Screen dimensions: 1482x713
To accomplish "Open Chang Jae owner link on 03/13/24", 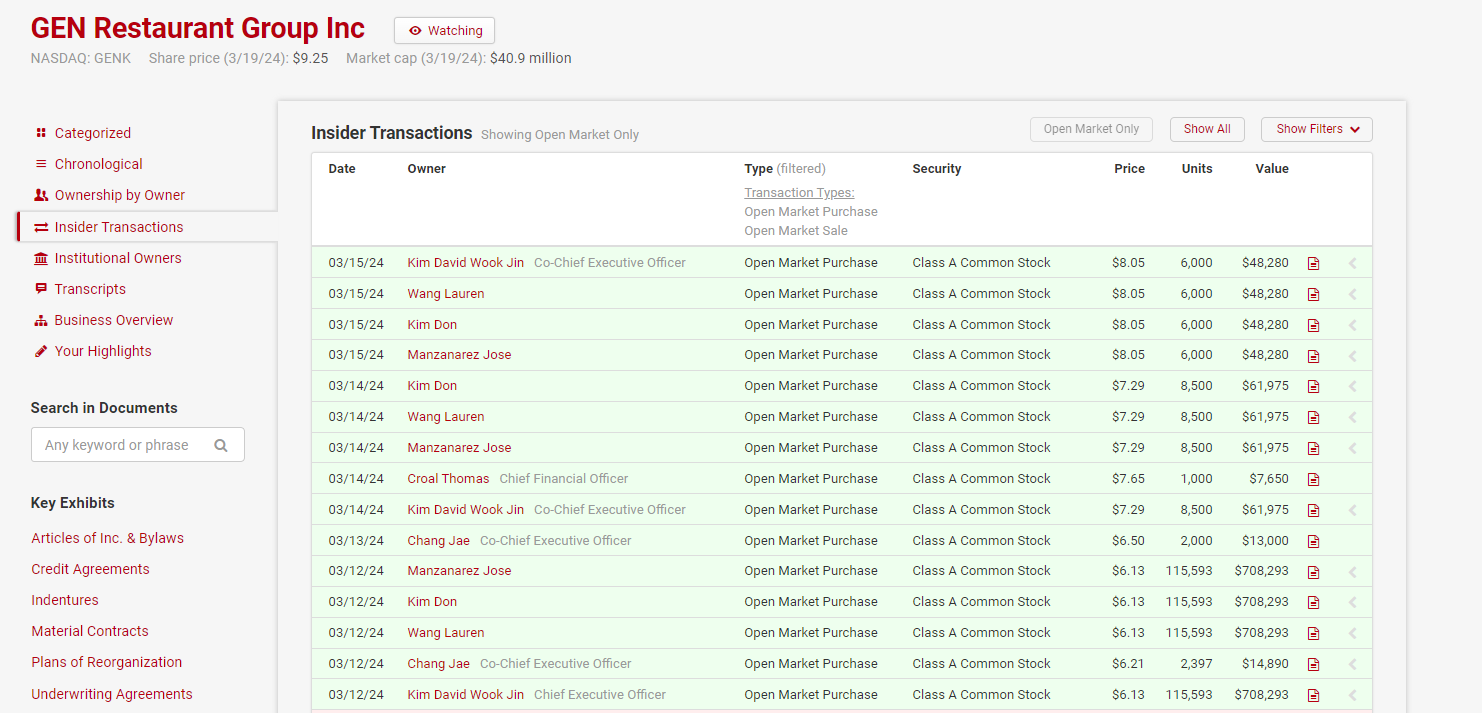I will [x=439, y=541].
